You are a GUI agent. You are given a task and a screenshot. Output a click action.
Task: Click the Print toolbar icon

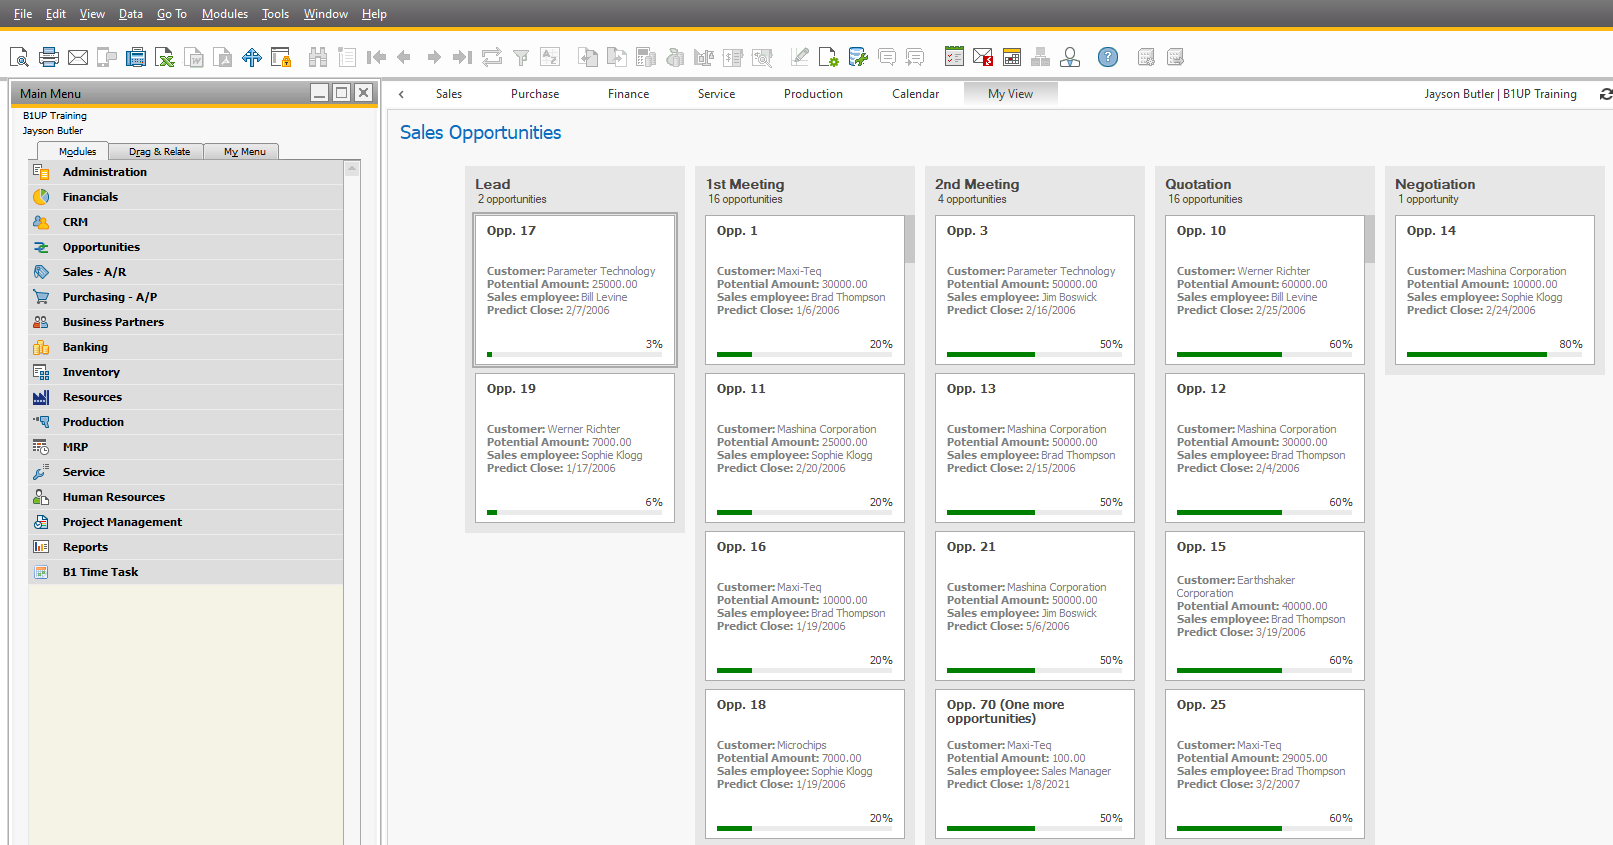(48, 57)
